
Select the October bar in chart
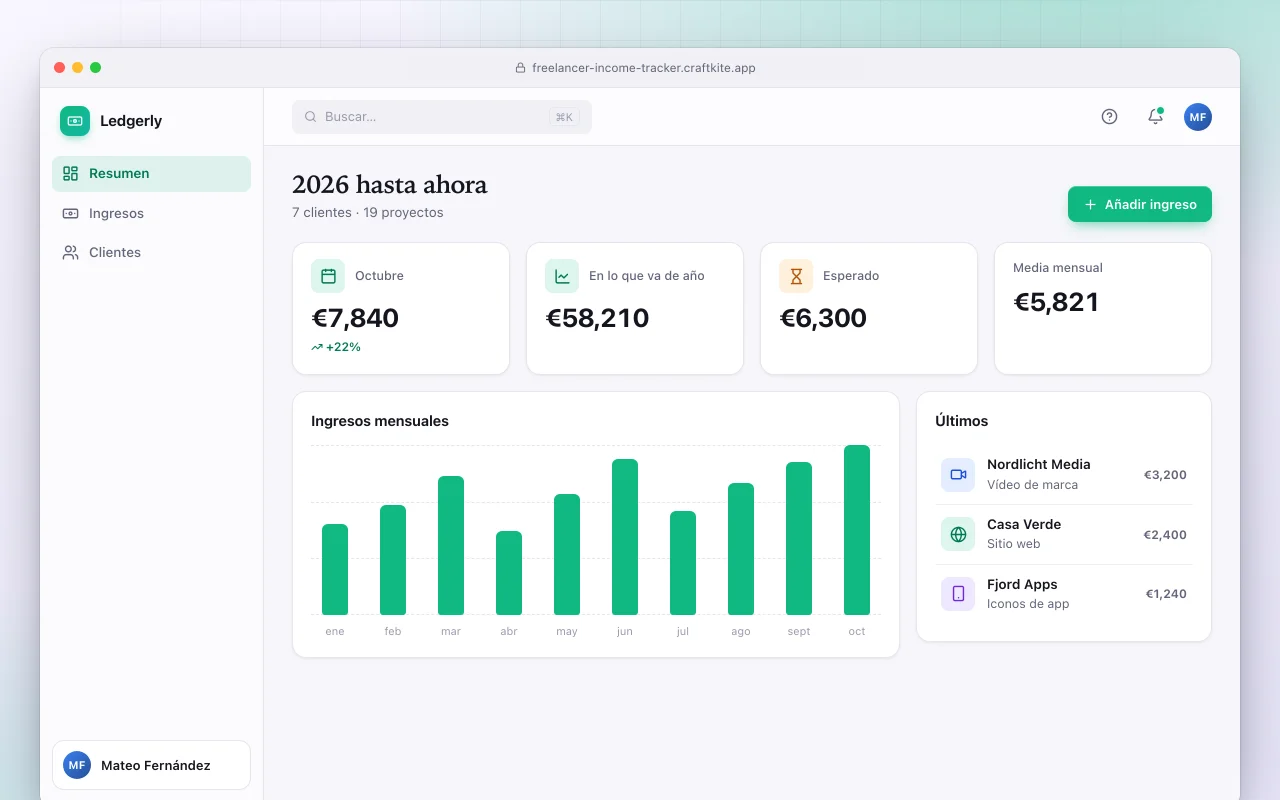[857, 530]
